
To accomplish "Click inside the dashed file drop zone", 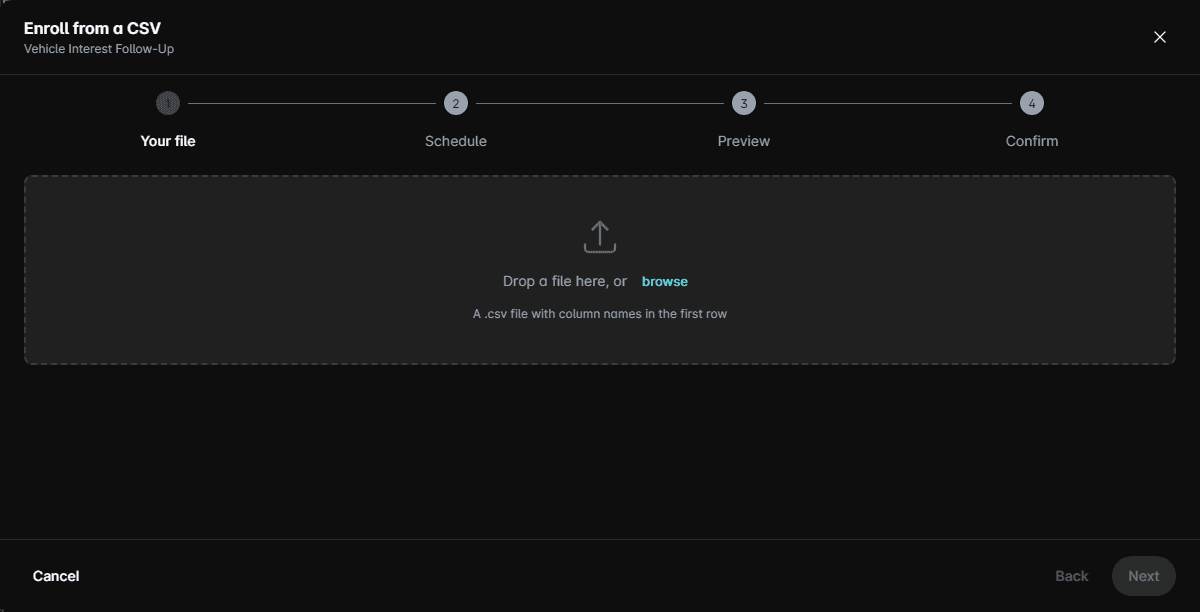I will pos(600,270).
